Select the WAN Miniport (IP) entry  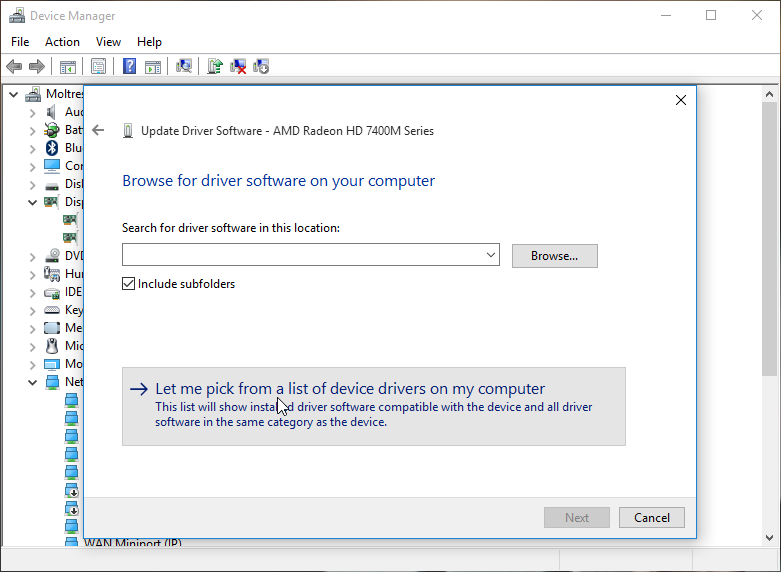coord(132,542)
